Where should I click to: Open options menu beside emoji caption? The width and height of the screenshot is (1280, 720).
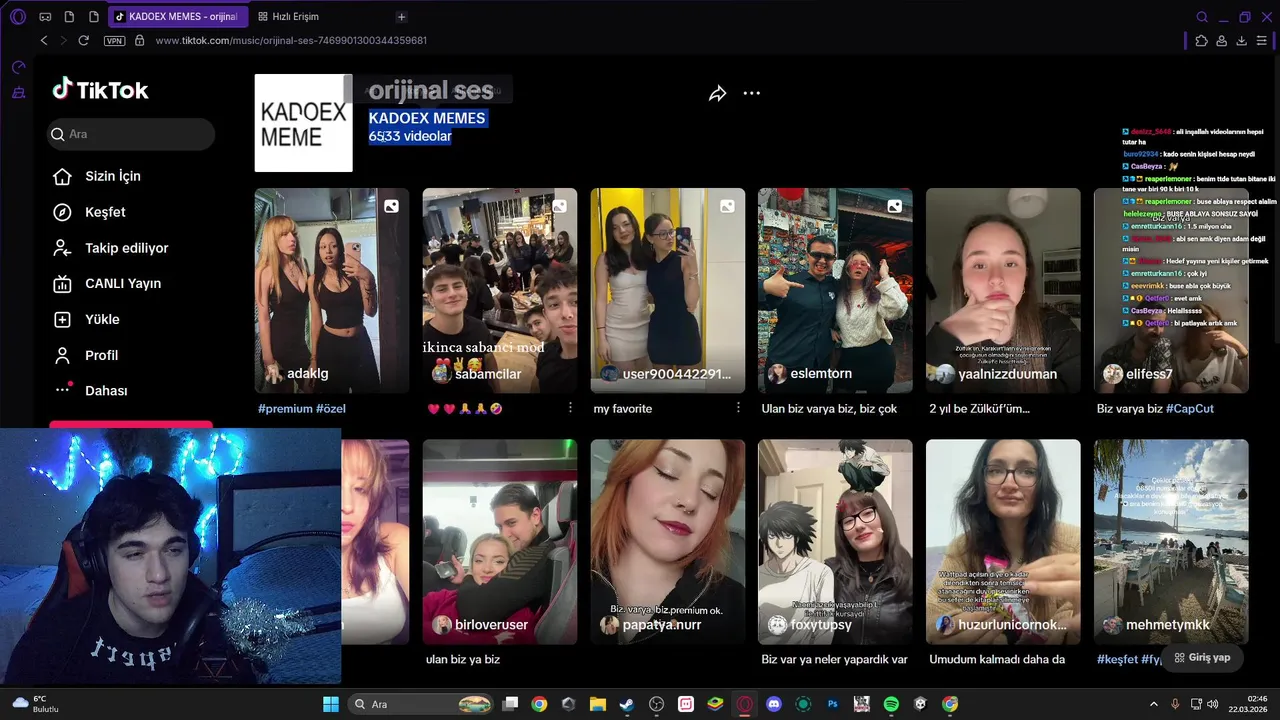[x=570, y=408]
